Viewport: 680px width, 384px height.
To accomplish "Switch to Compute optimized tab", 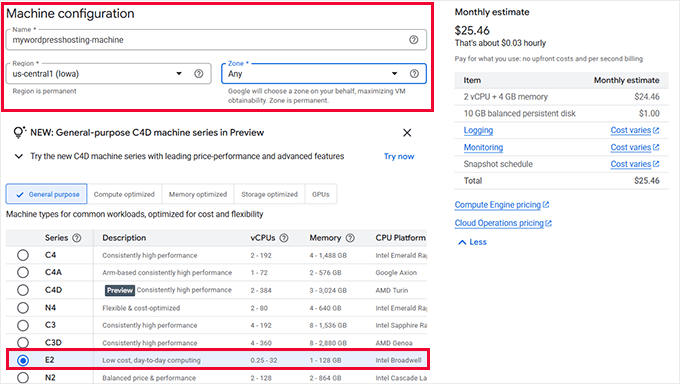I will (x=124, y=194).
